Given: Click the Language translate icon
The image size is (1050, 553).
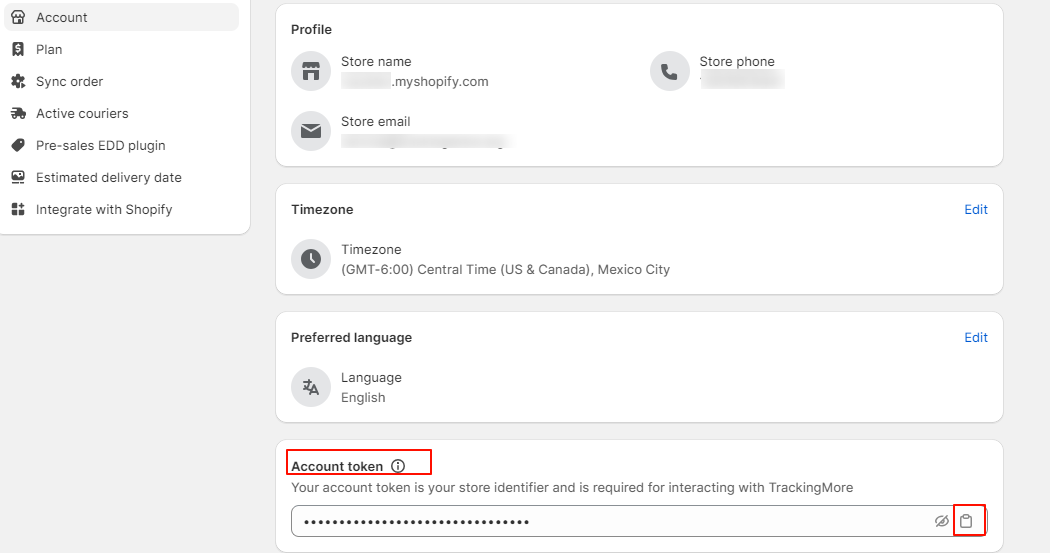Looking at the screenshot, I should (311, 387).
